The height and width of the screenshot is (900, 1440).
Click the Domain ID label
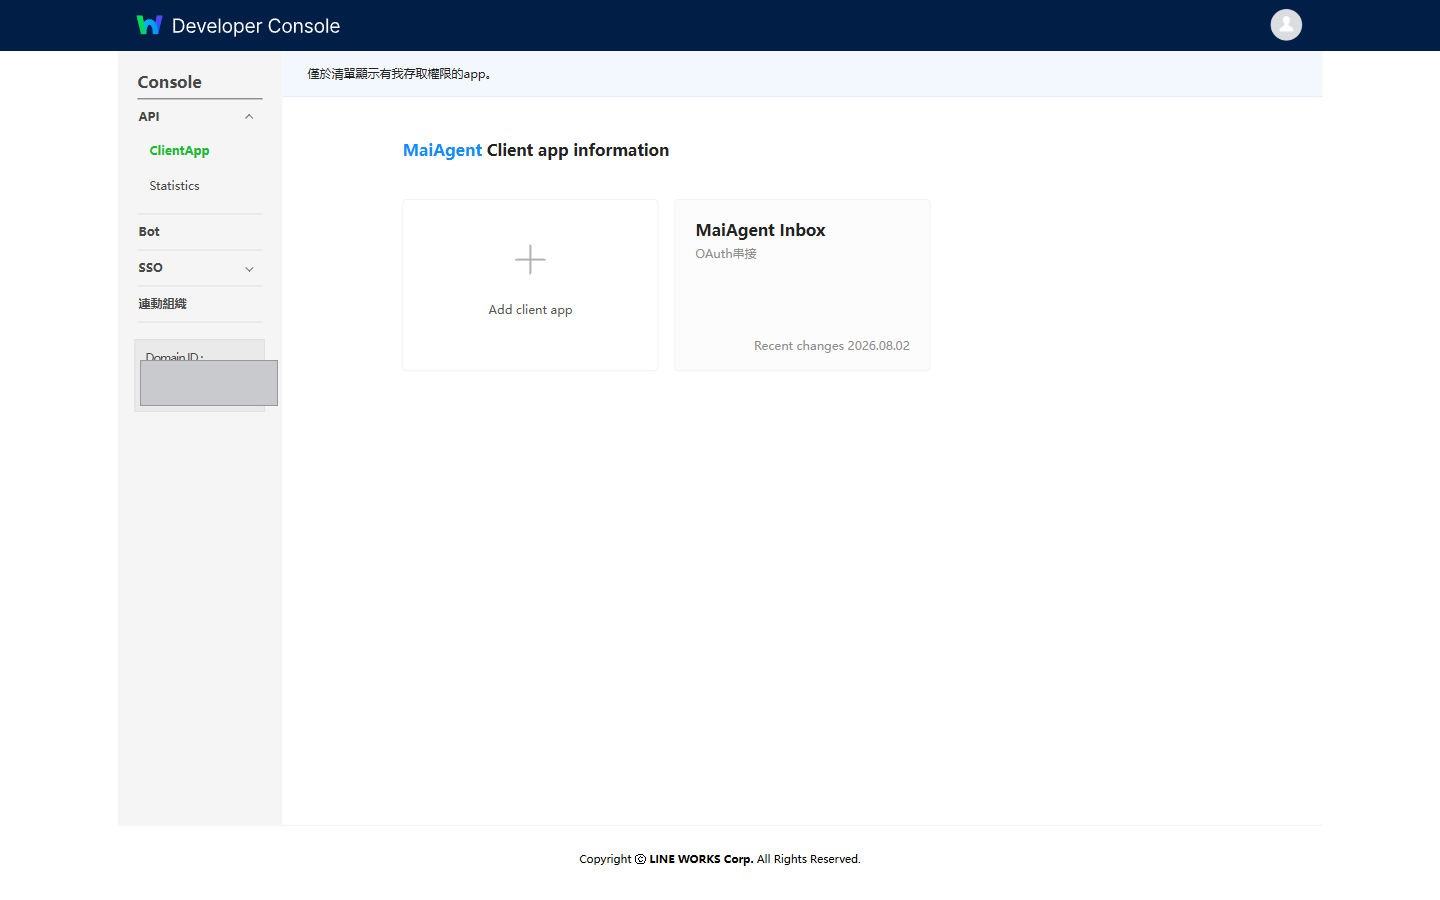pos(174,355)
